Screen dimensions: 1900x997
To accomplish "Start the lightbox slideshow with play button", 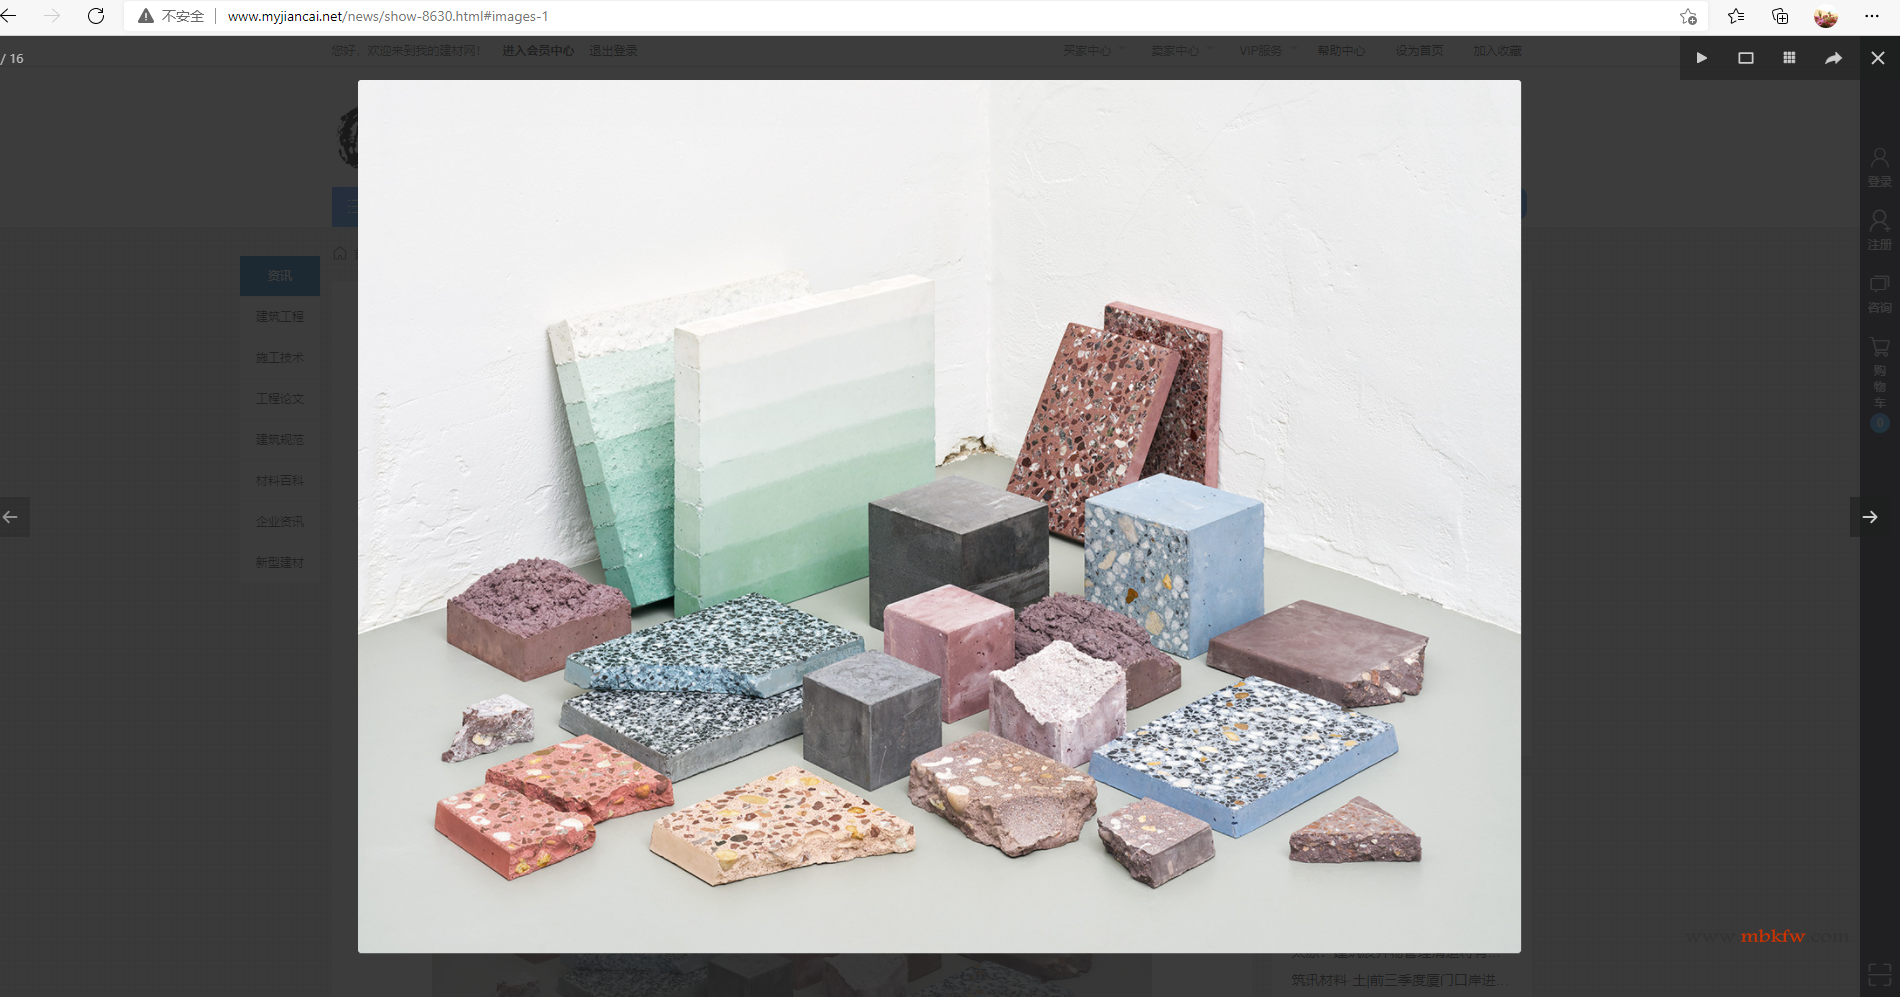I will [1701, 58].
